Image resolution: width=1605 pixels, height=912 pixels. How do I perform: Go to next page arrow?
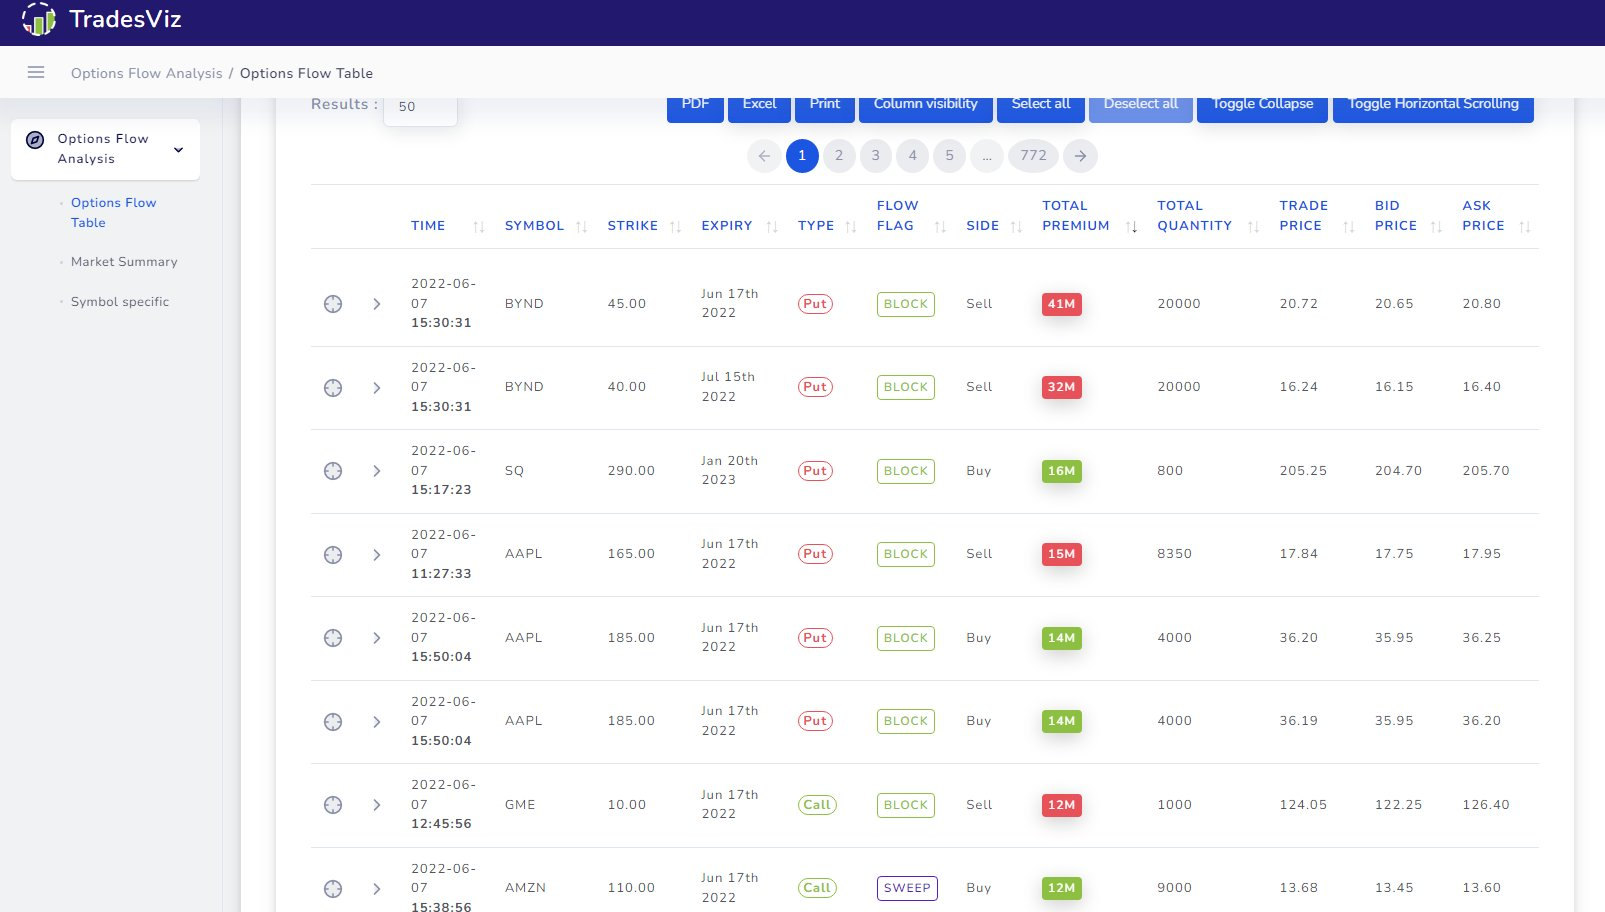pos(1080,156)
